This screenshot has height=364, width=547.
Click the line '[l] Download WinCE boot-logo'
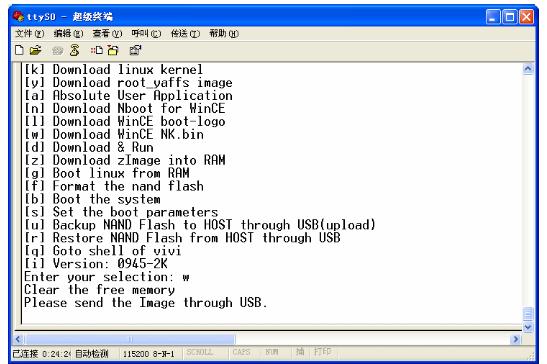coord(125,121)
